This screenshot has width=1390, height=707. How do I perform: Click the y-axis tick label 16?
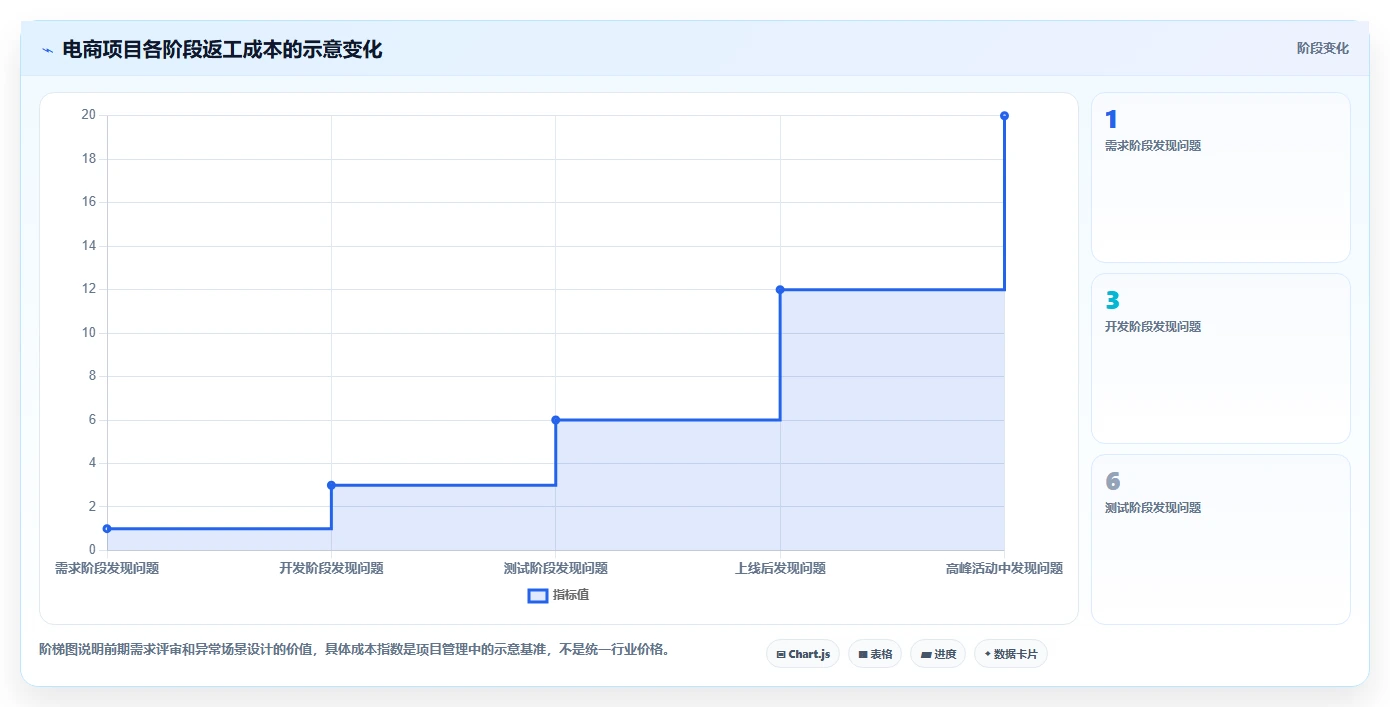point(89,202)
